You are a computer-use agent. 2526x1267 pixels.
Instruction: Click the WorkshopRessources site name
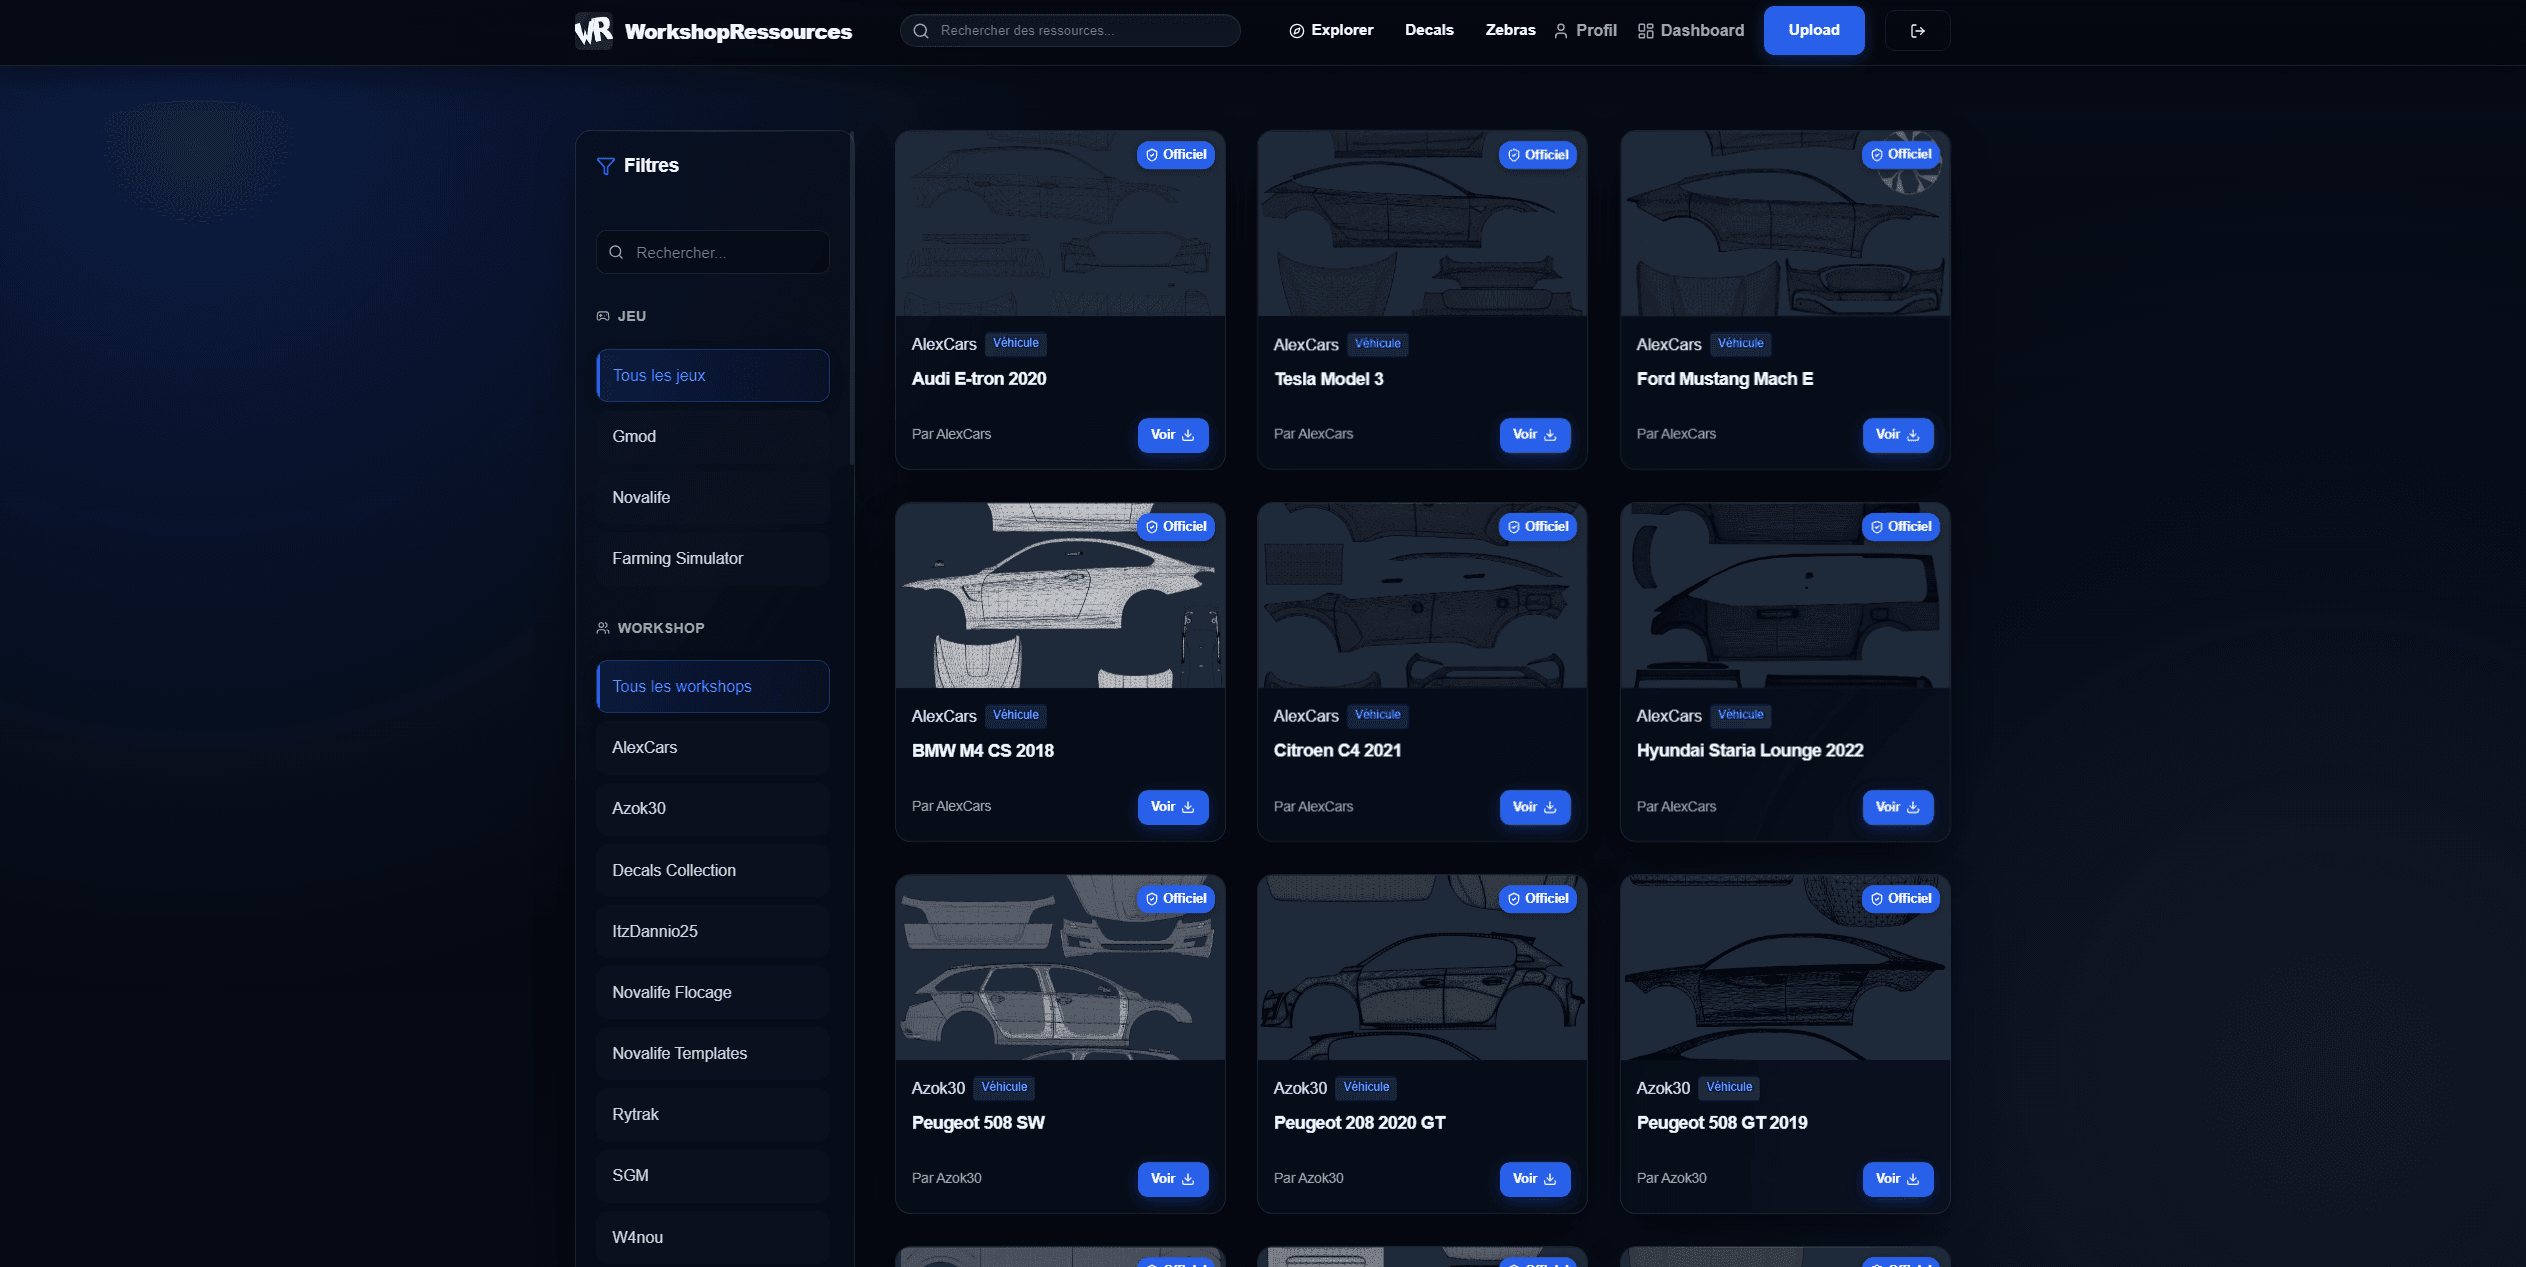pyautogui.click(x=738, y=32)
